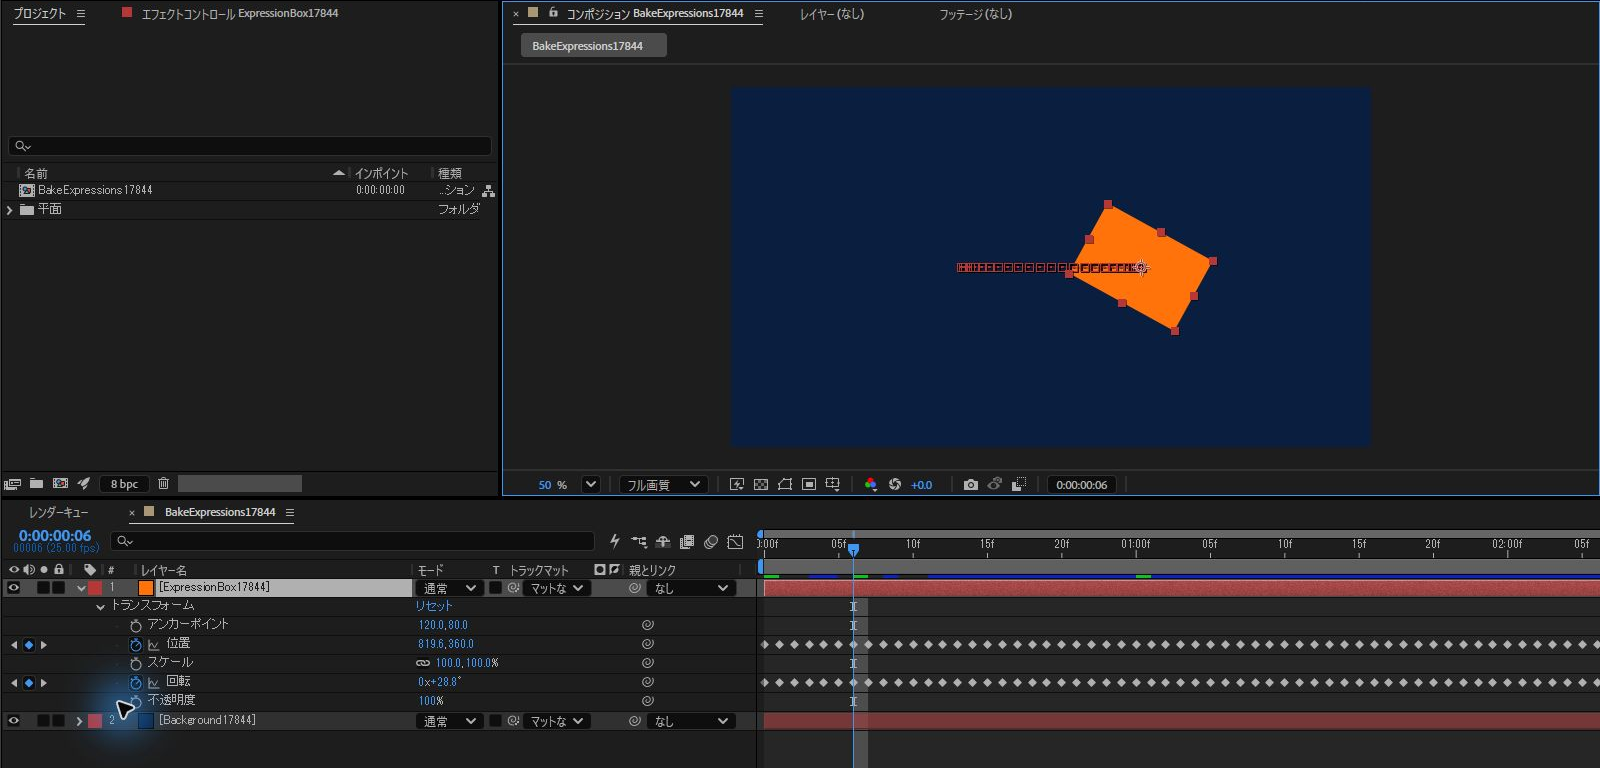Reset exposure with the aperture icon

point(895,485)
